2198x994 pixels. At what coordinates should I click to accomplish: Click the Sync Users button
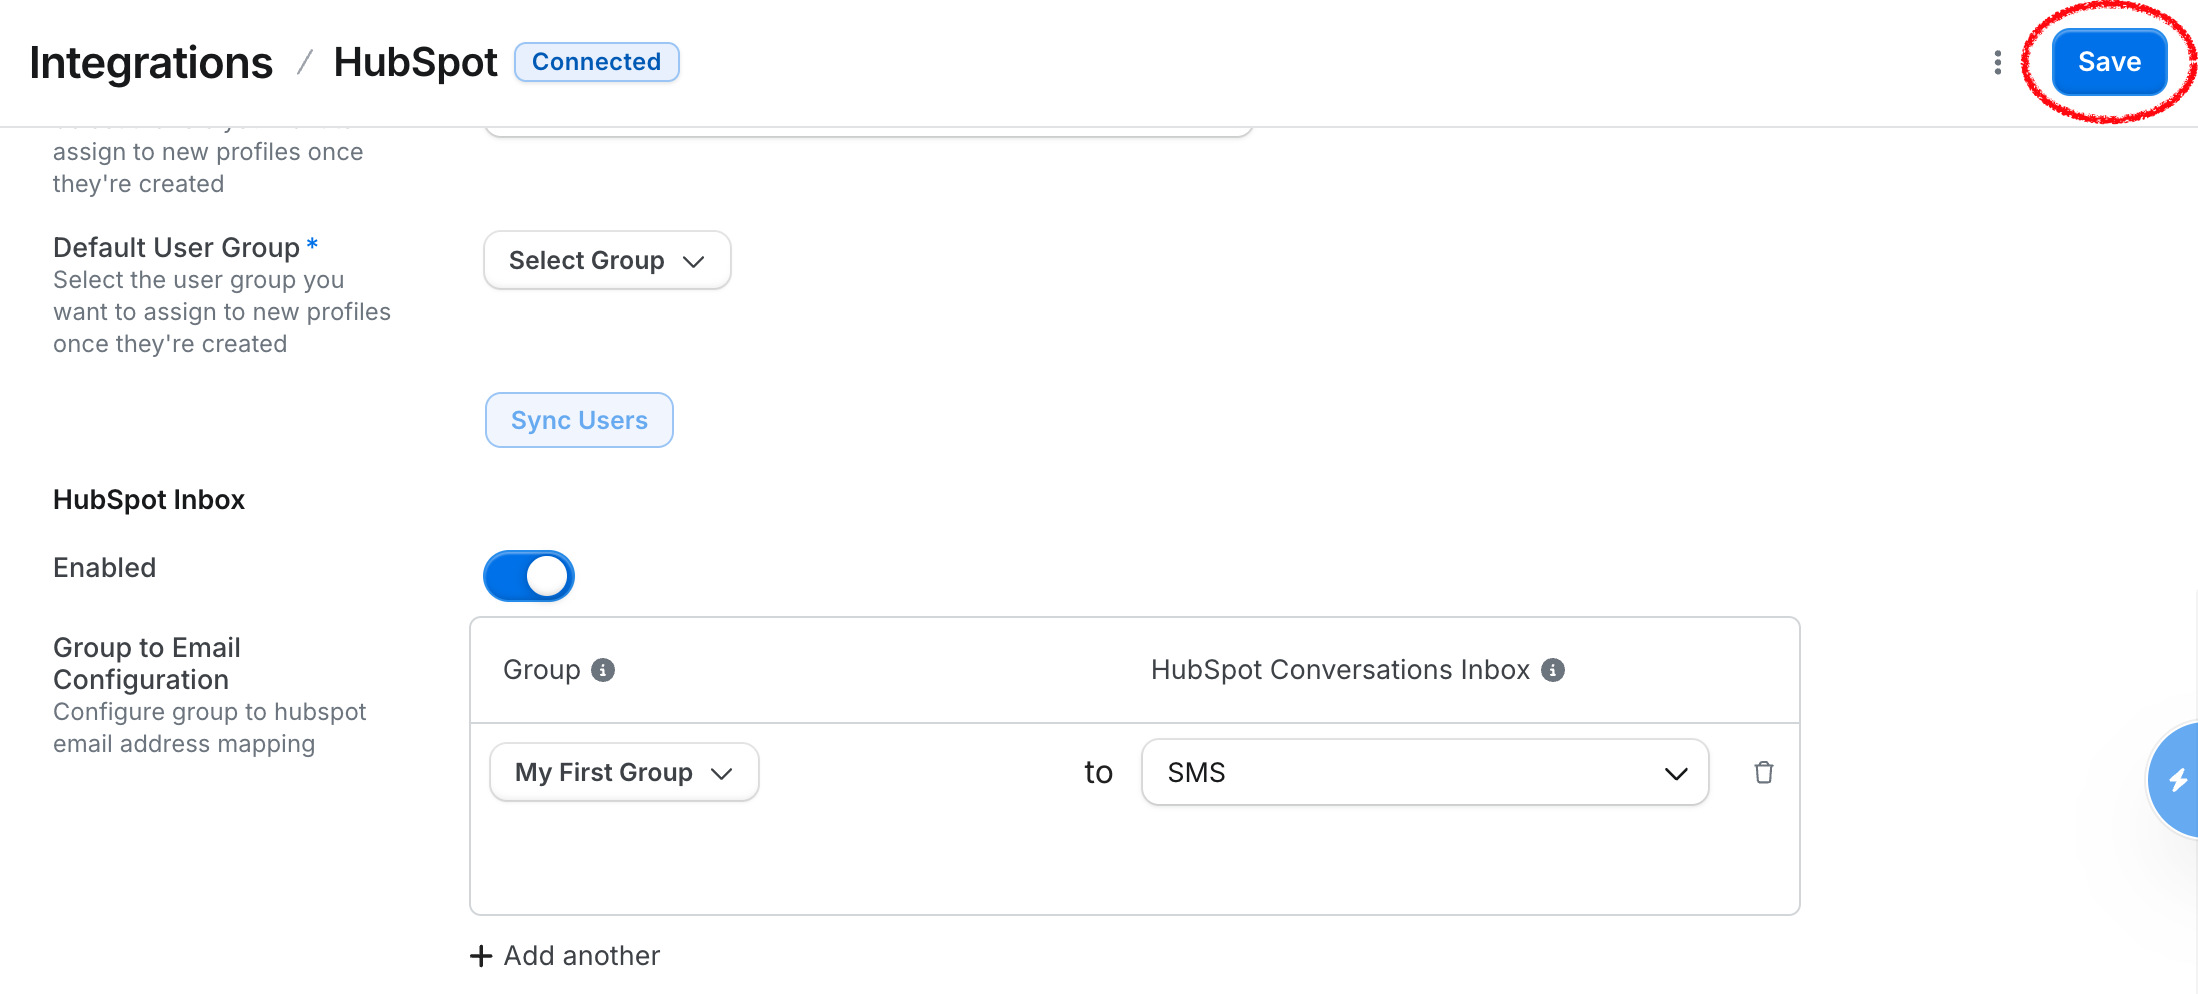click(579, 420)
